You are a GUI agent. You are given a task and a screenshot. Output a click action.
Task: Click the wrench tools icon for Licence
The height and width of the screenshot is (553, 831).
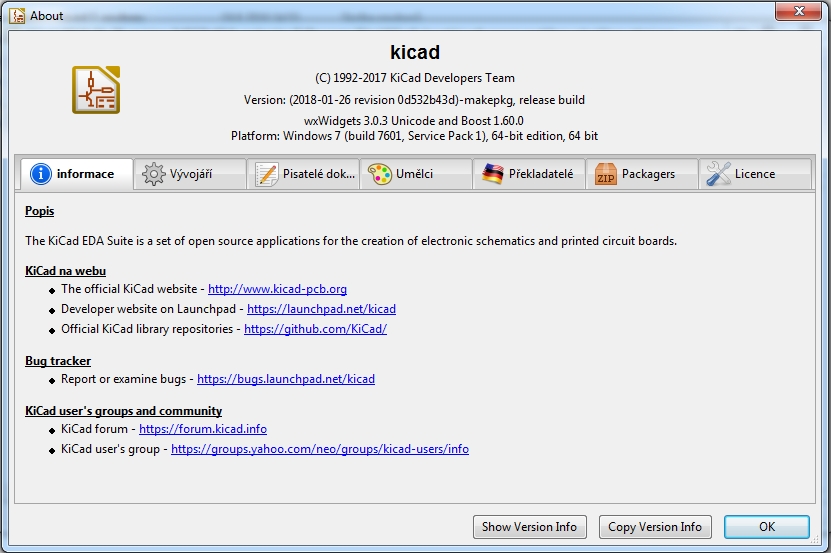click(x=719, y=174)
